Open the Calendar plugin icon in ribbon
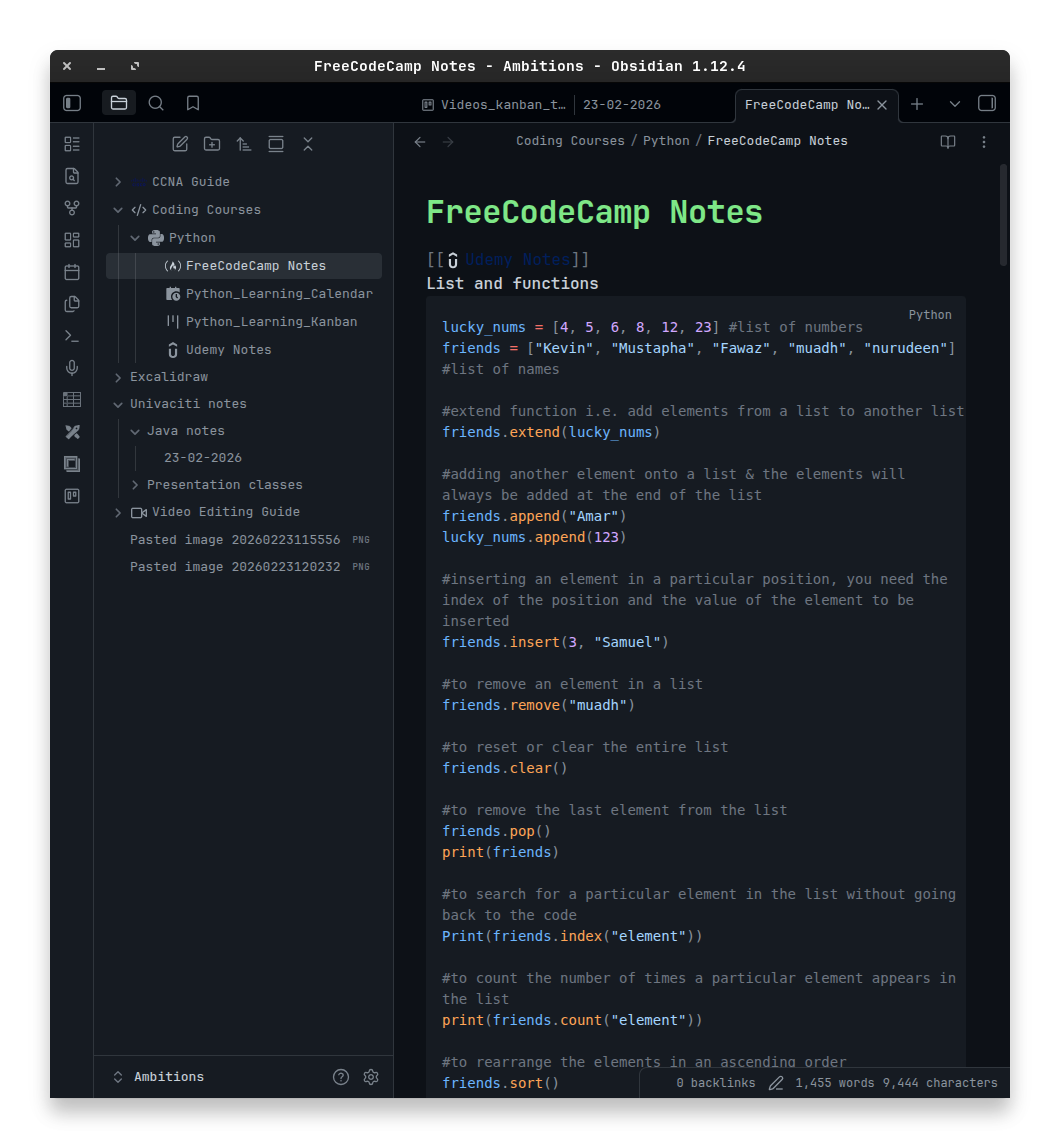Screen dimensions: 1060x1148 [x=71, y=271]
